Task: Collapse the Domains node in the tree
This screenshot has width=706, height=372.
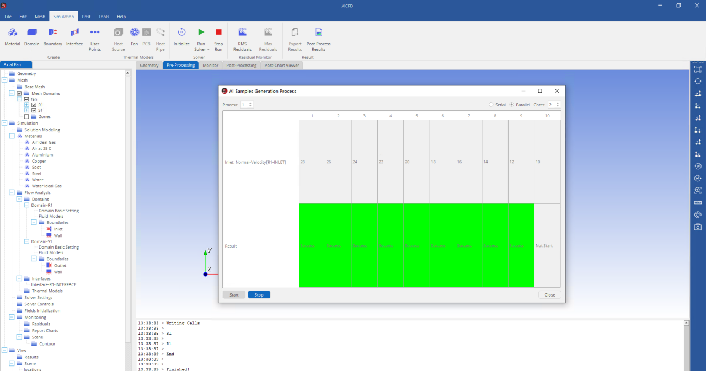Action: [19, 199]
